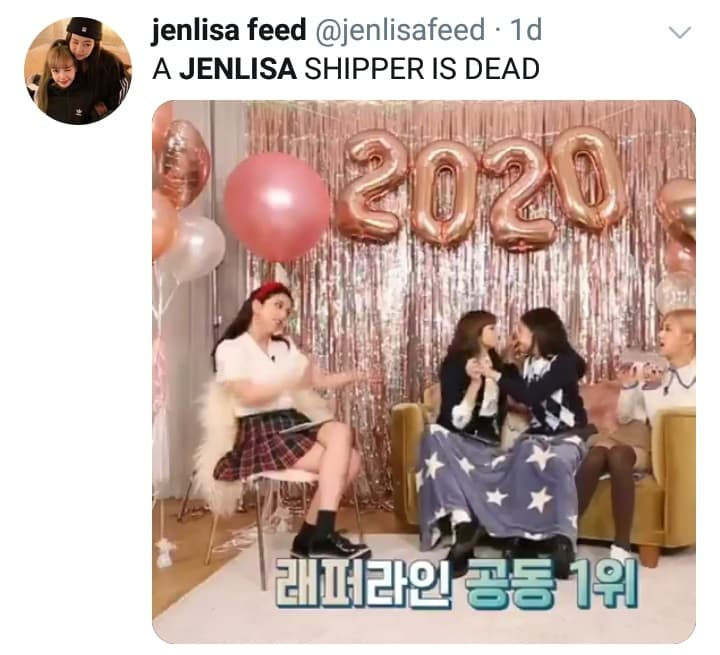The width and height of the screenshot is (720, 655).
Task: Tap the Korean caption '래퍼라인 공동 1위'
Action: coord(456,583)
